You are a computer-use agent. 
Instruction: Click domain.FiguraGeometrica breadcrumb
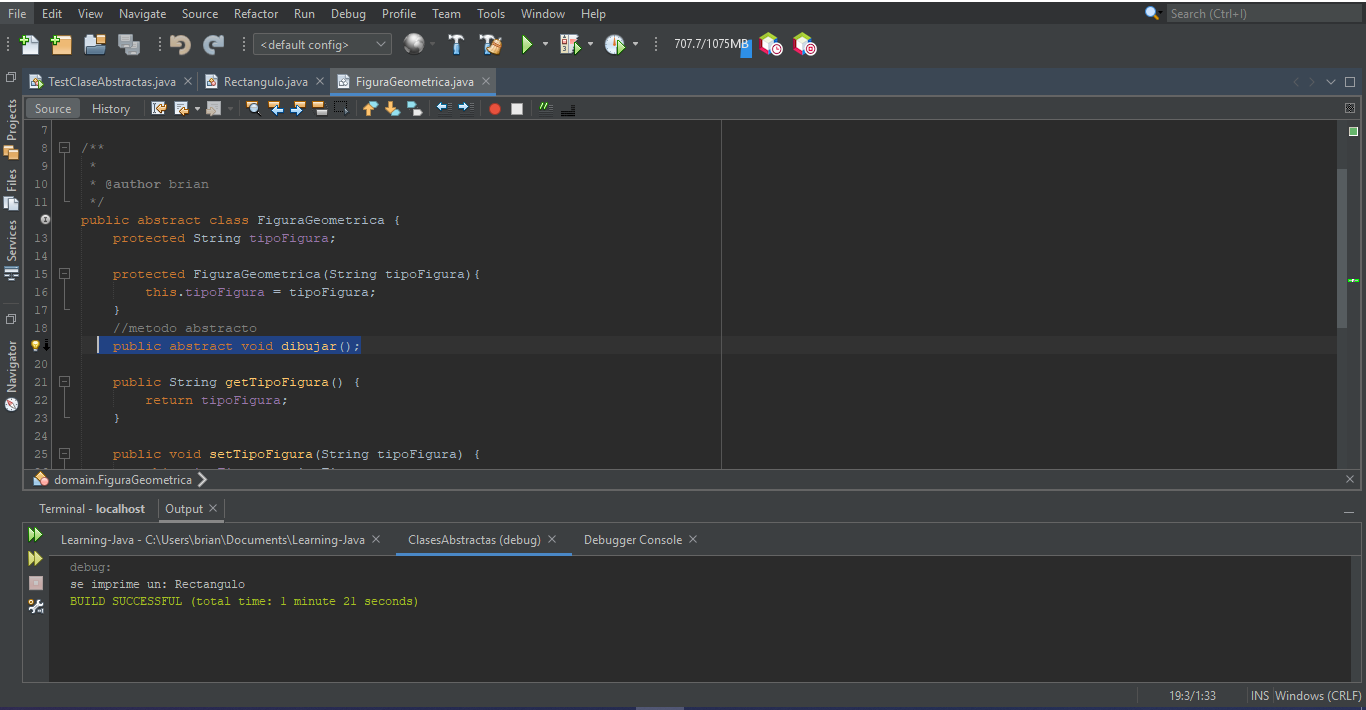(x=123, y=479)
